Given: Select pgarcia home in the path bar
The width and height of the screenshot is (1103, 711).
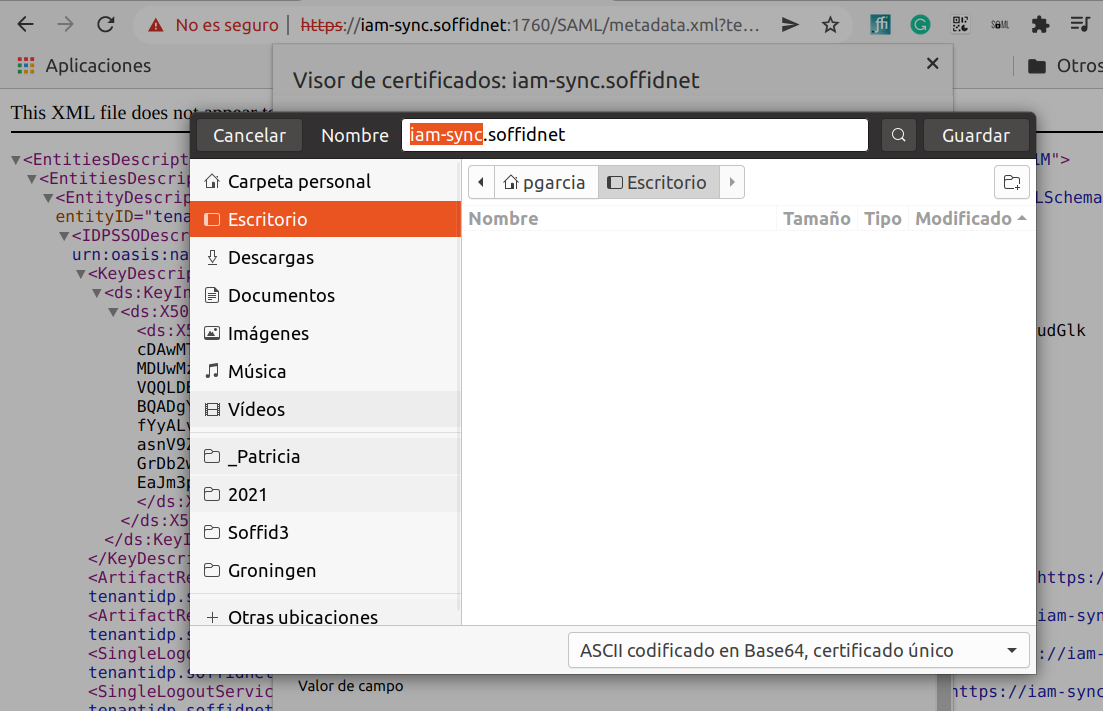Looking at the screenshot, I should [x=546, y=183].
